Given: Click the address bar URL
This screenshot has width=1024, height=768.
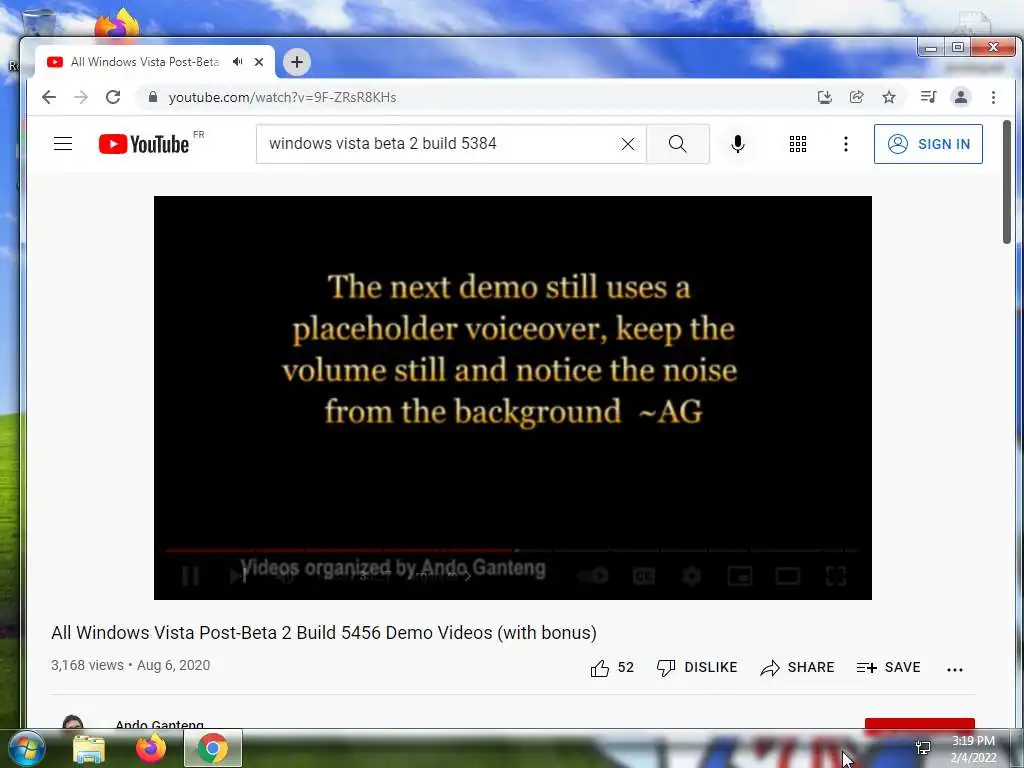Looking at the screenshot, I should (282, 97).
